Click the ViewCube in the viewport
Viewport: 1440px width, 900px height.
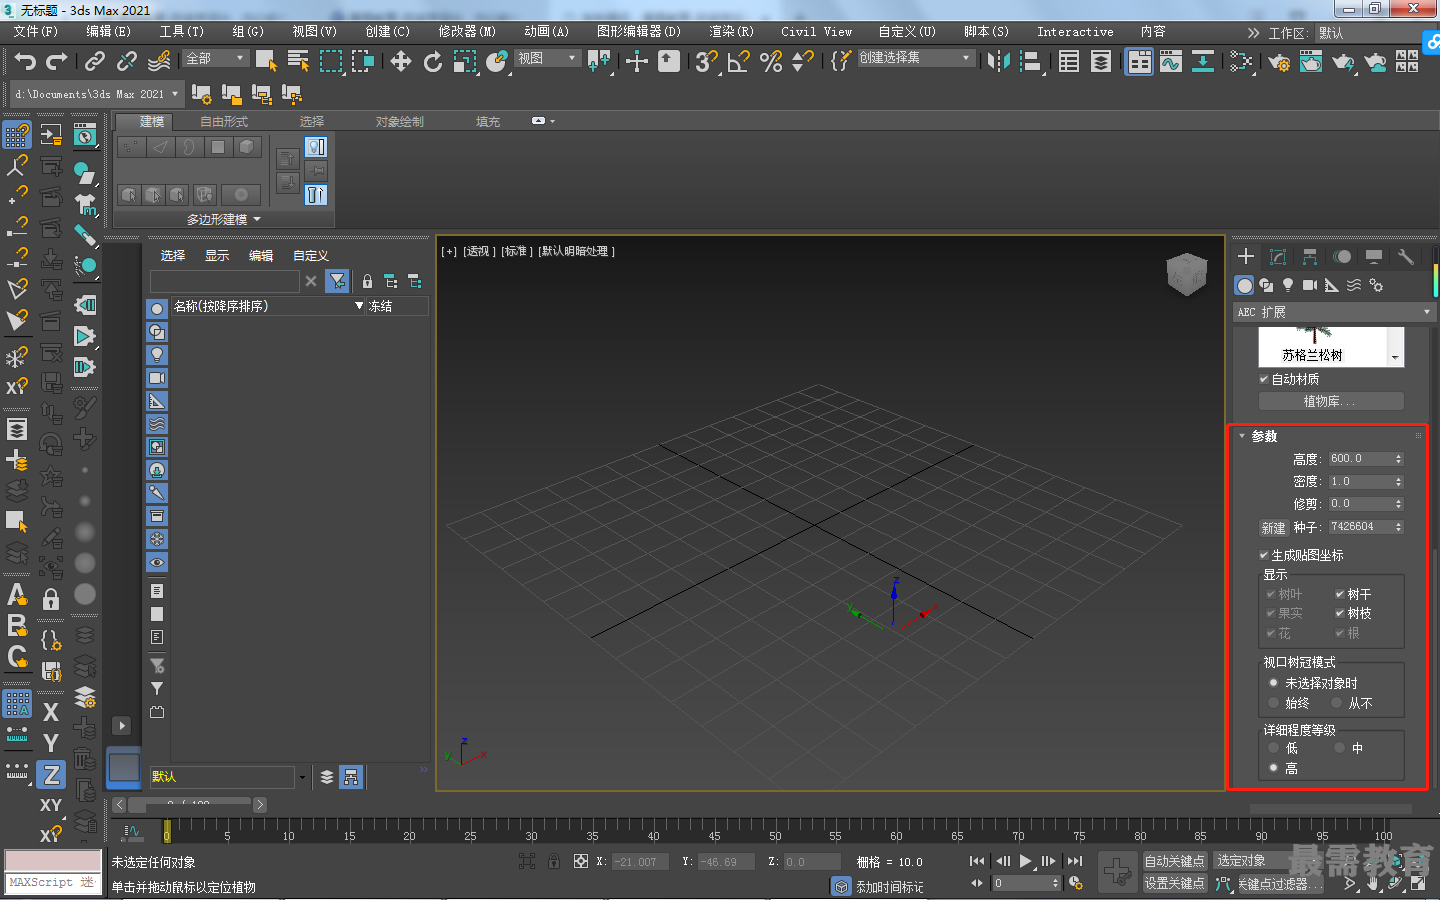(1187, 273)
